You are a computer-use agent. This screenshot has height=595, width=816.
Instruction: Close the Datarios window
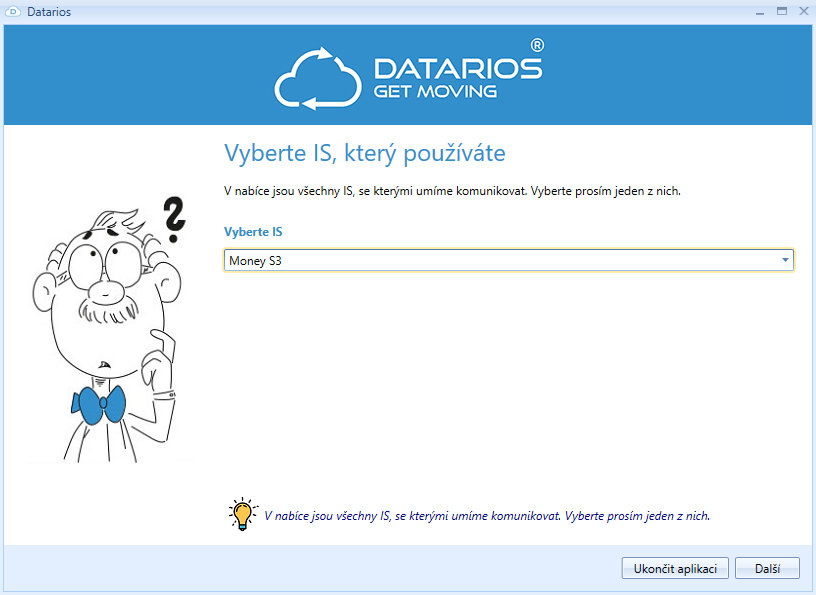pyautogui.click(x=802, y=11)
